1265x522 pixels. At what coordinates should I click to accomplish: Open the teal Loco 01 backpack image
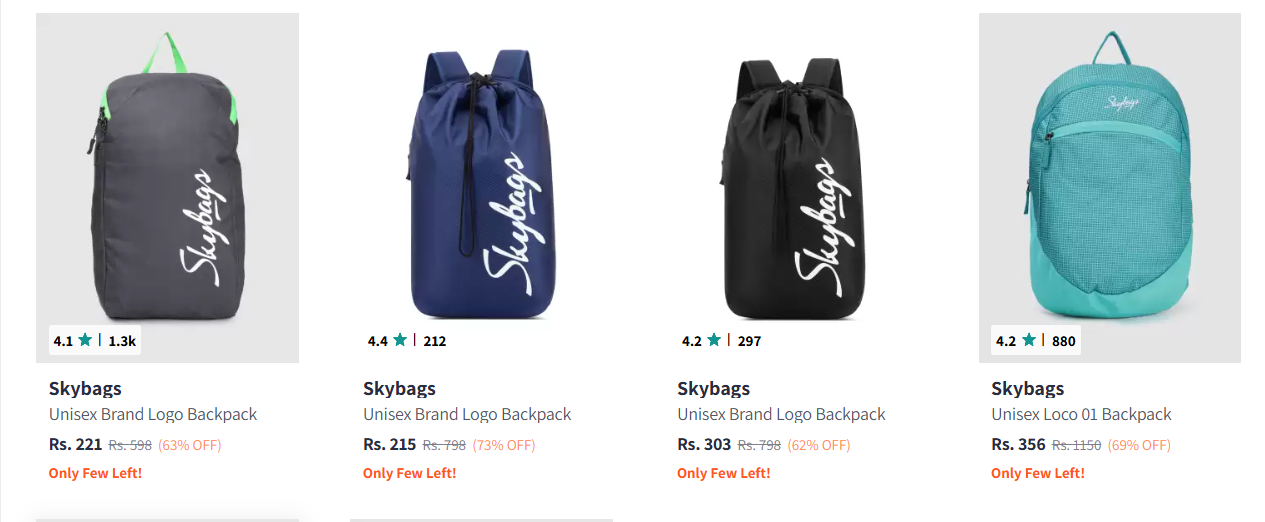click(x=1110, y=188)
